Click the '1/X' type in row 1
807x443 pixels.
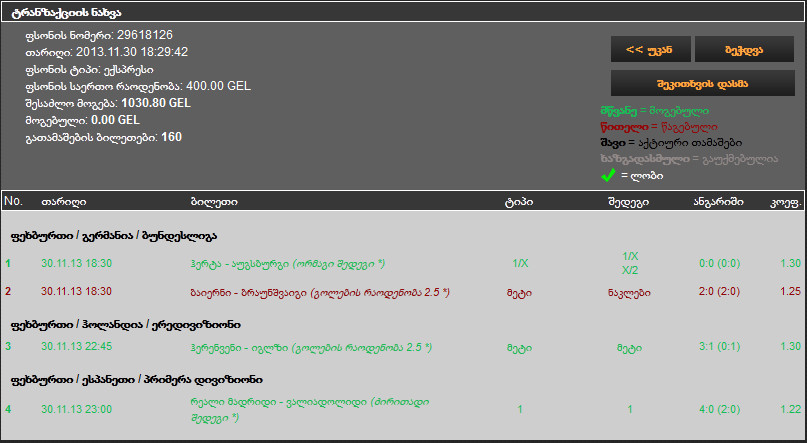pyautogui.click(x=520, y=263)
